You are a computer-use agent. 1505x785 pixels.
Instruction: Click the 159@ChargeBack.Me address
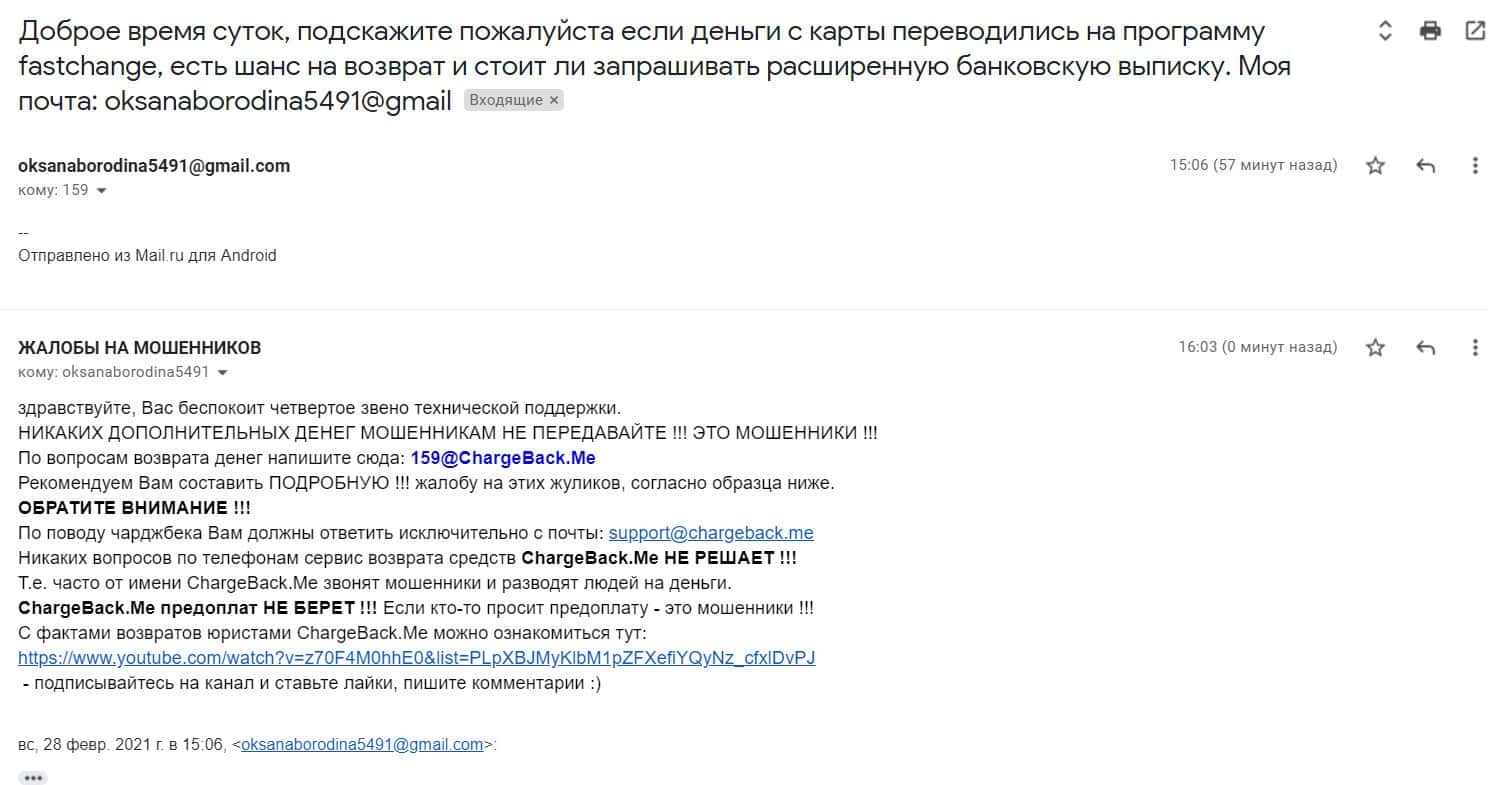point(503,458)
